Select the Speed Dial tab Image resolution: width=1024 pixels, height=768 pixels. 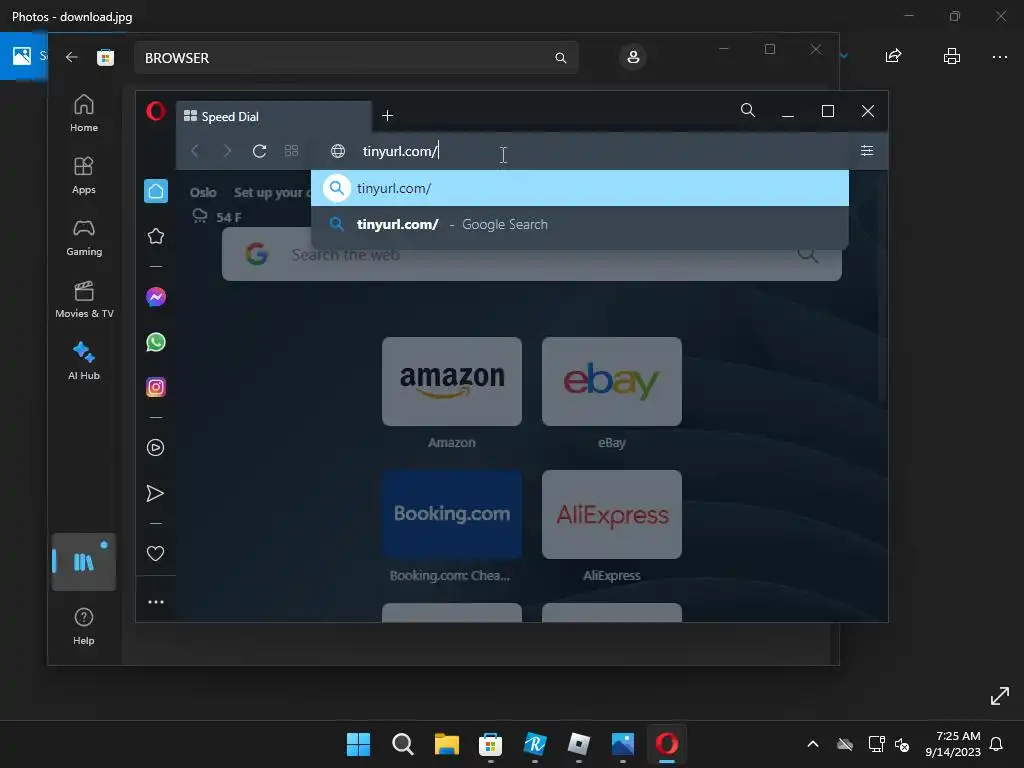pyautogui.click(x=274, y=116)
